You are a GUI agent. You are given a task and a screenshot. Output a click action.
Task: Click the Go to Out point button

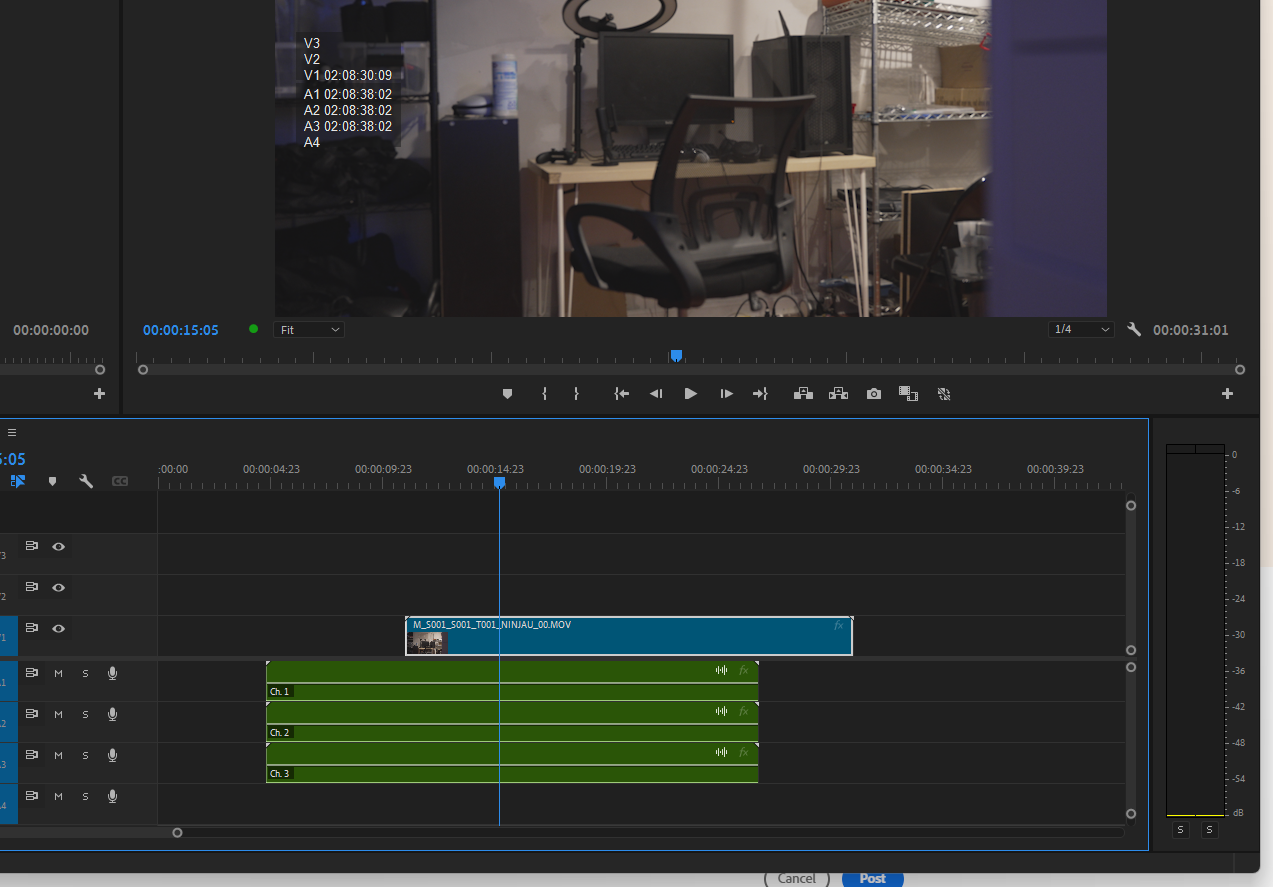tap(760, 394)
